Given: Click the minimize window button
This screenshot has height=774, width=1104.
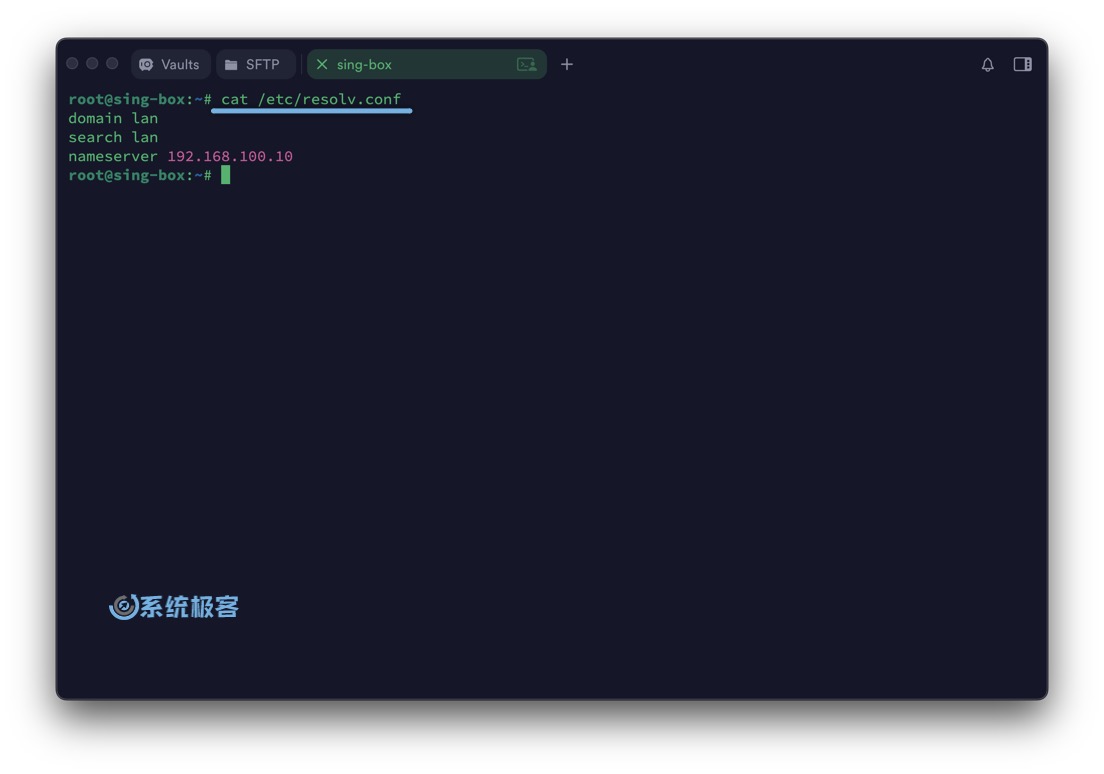Looking at the screenshot, I should pos(92,63).
